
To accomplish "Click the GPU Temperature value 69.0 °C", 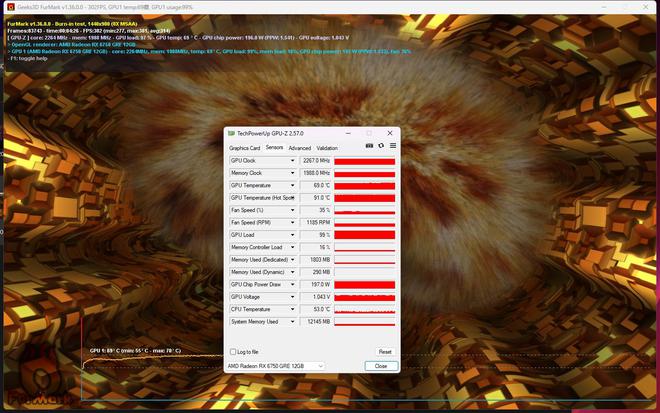I will tap(316, 186).
